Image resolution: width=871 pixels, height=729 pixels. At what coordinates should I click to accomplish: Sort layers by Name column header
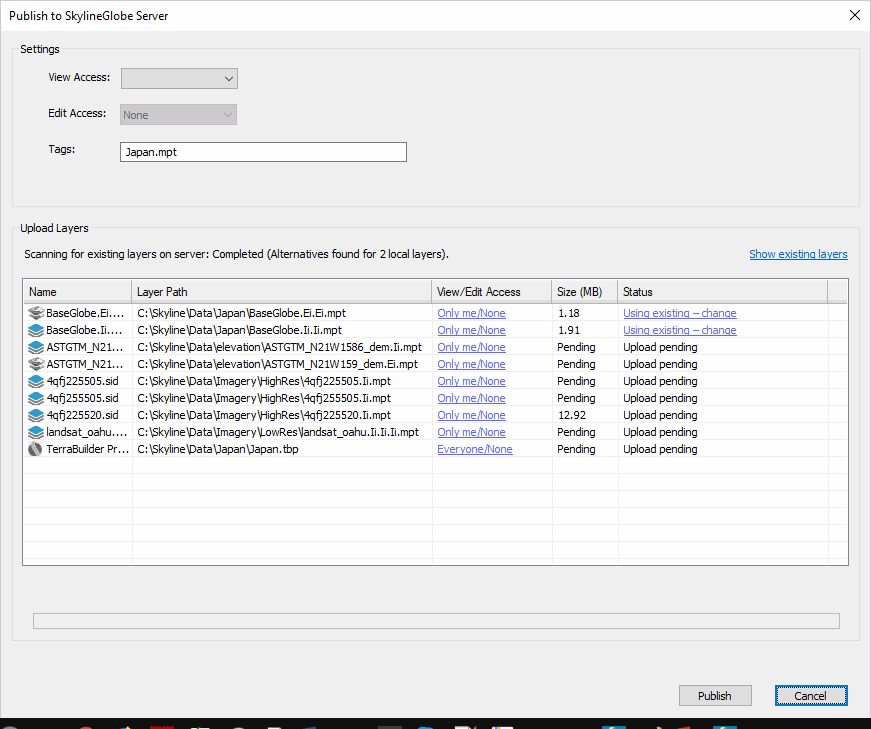tap(77, 292)
